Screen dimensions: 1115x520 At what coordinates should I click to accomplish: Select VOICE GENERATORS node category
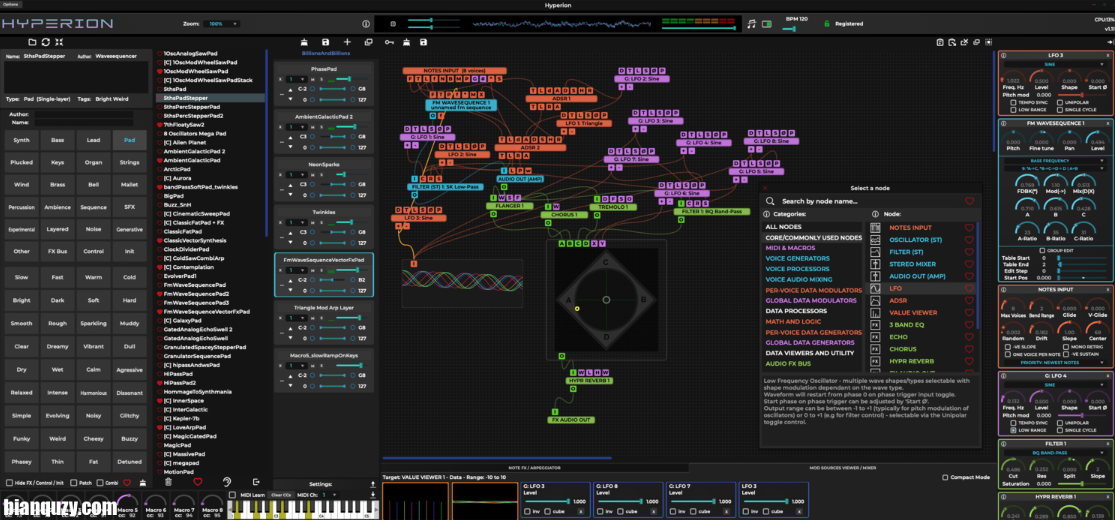tap(798, 258)
